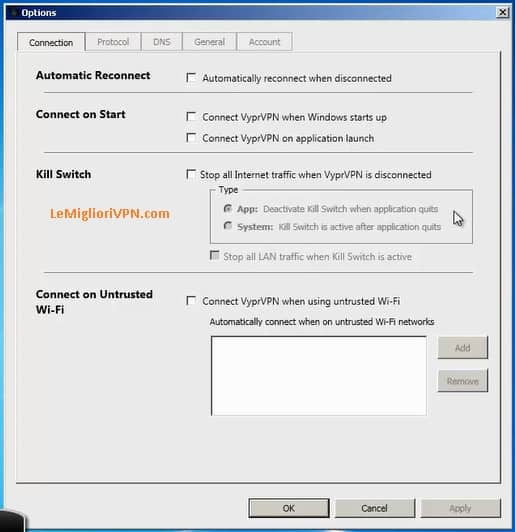The height and width of the screenshot is (532, 515).
Task: Enable automatically reconnect when disconnected
Action: [191, 78]
